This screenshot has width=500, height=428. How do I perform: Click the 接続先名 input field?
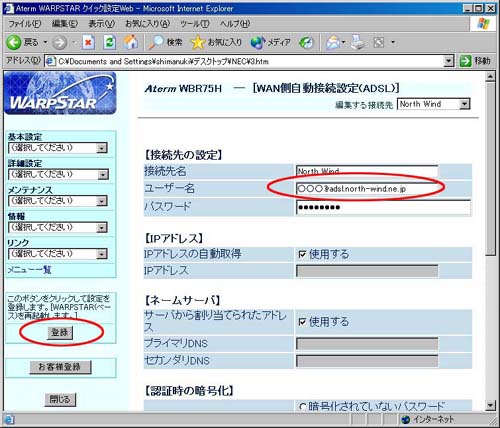(x=367, y=171)
